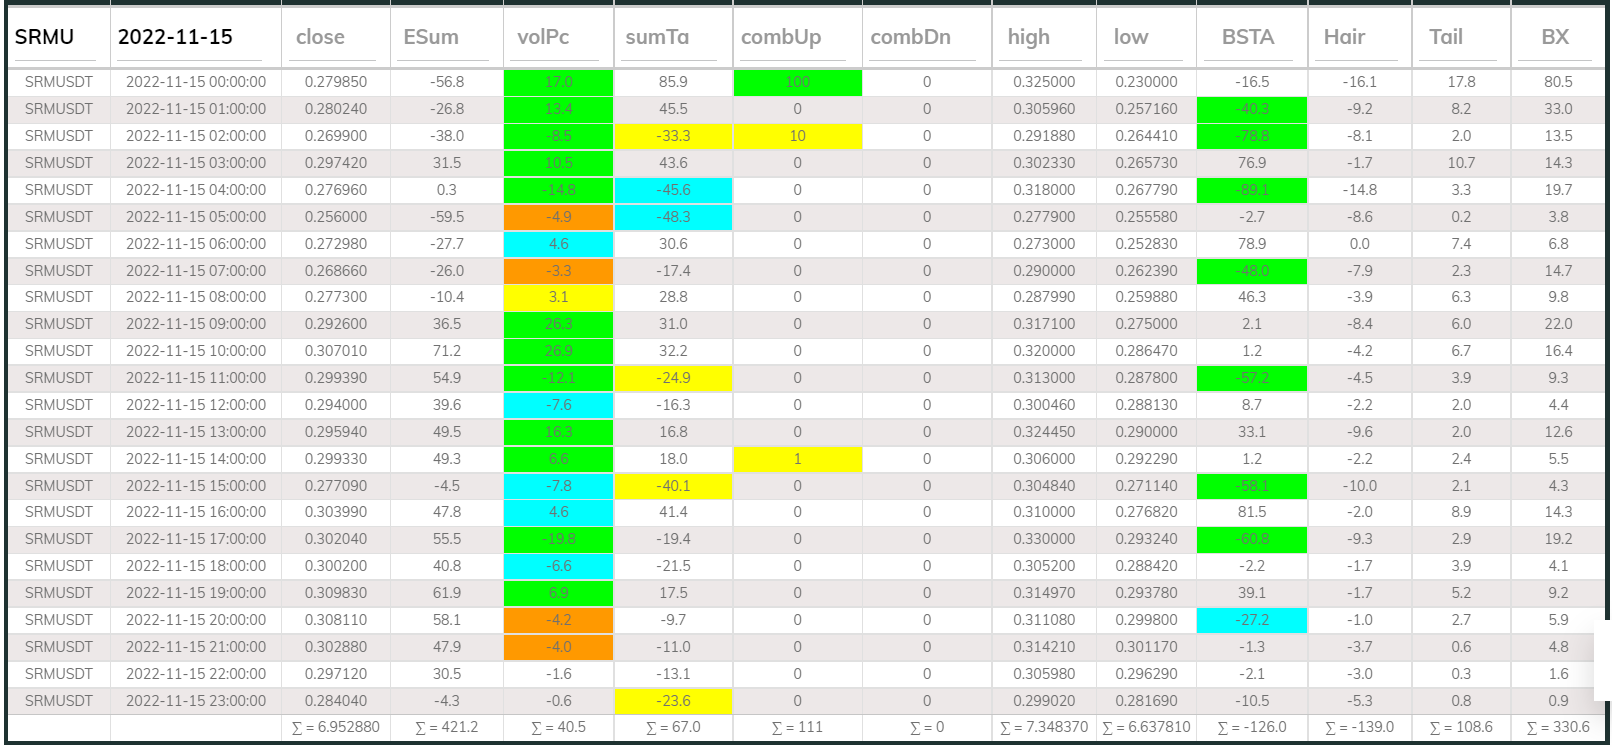Click close value 0.307010
The height and width of the screenshot is (747, 1612).
point(336,351)
